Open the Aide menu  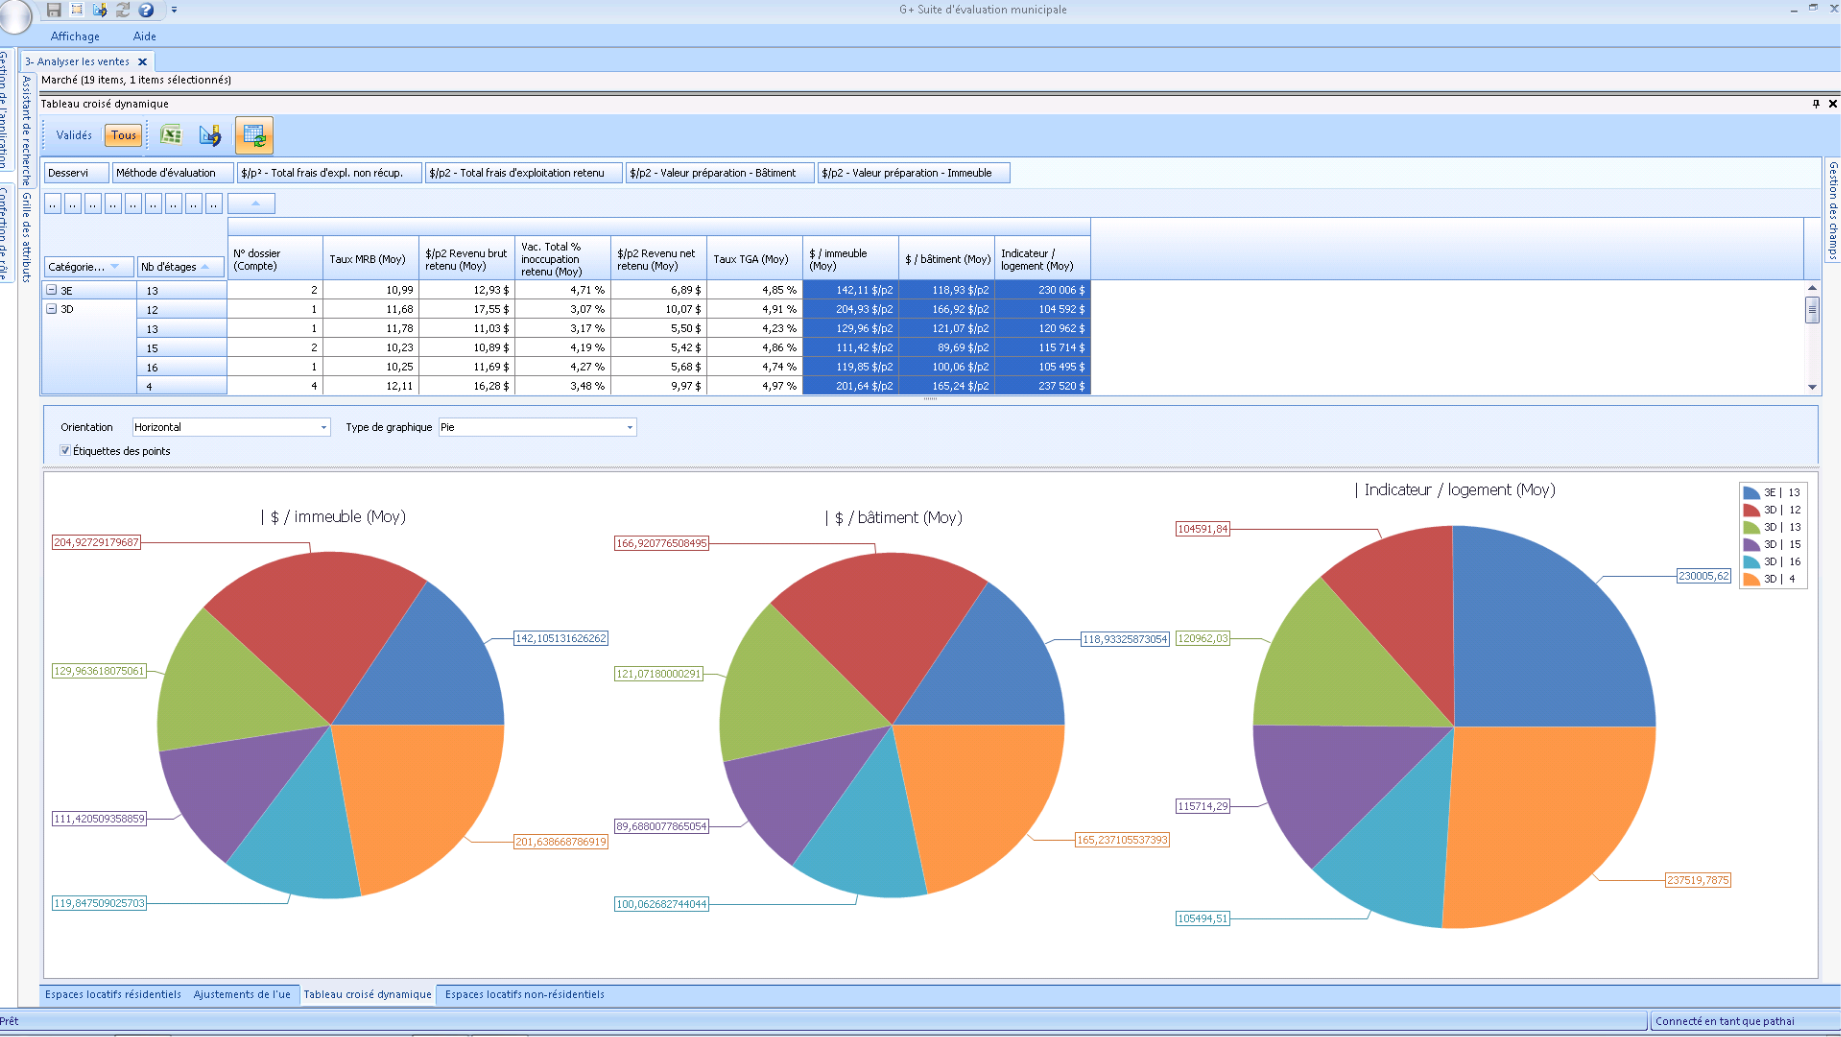click(144, 37)
